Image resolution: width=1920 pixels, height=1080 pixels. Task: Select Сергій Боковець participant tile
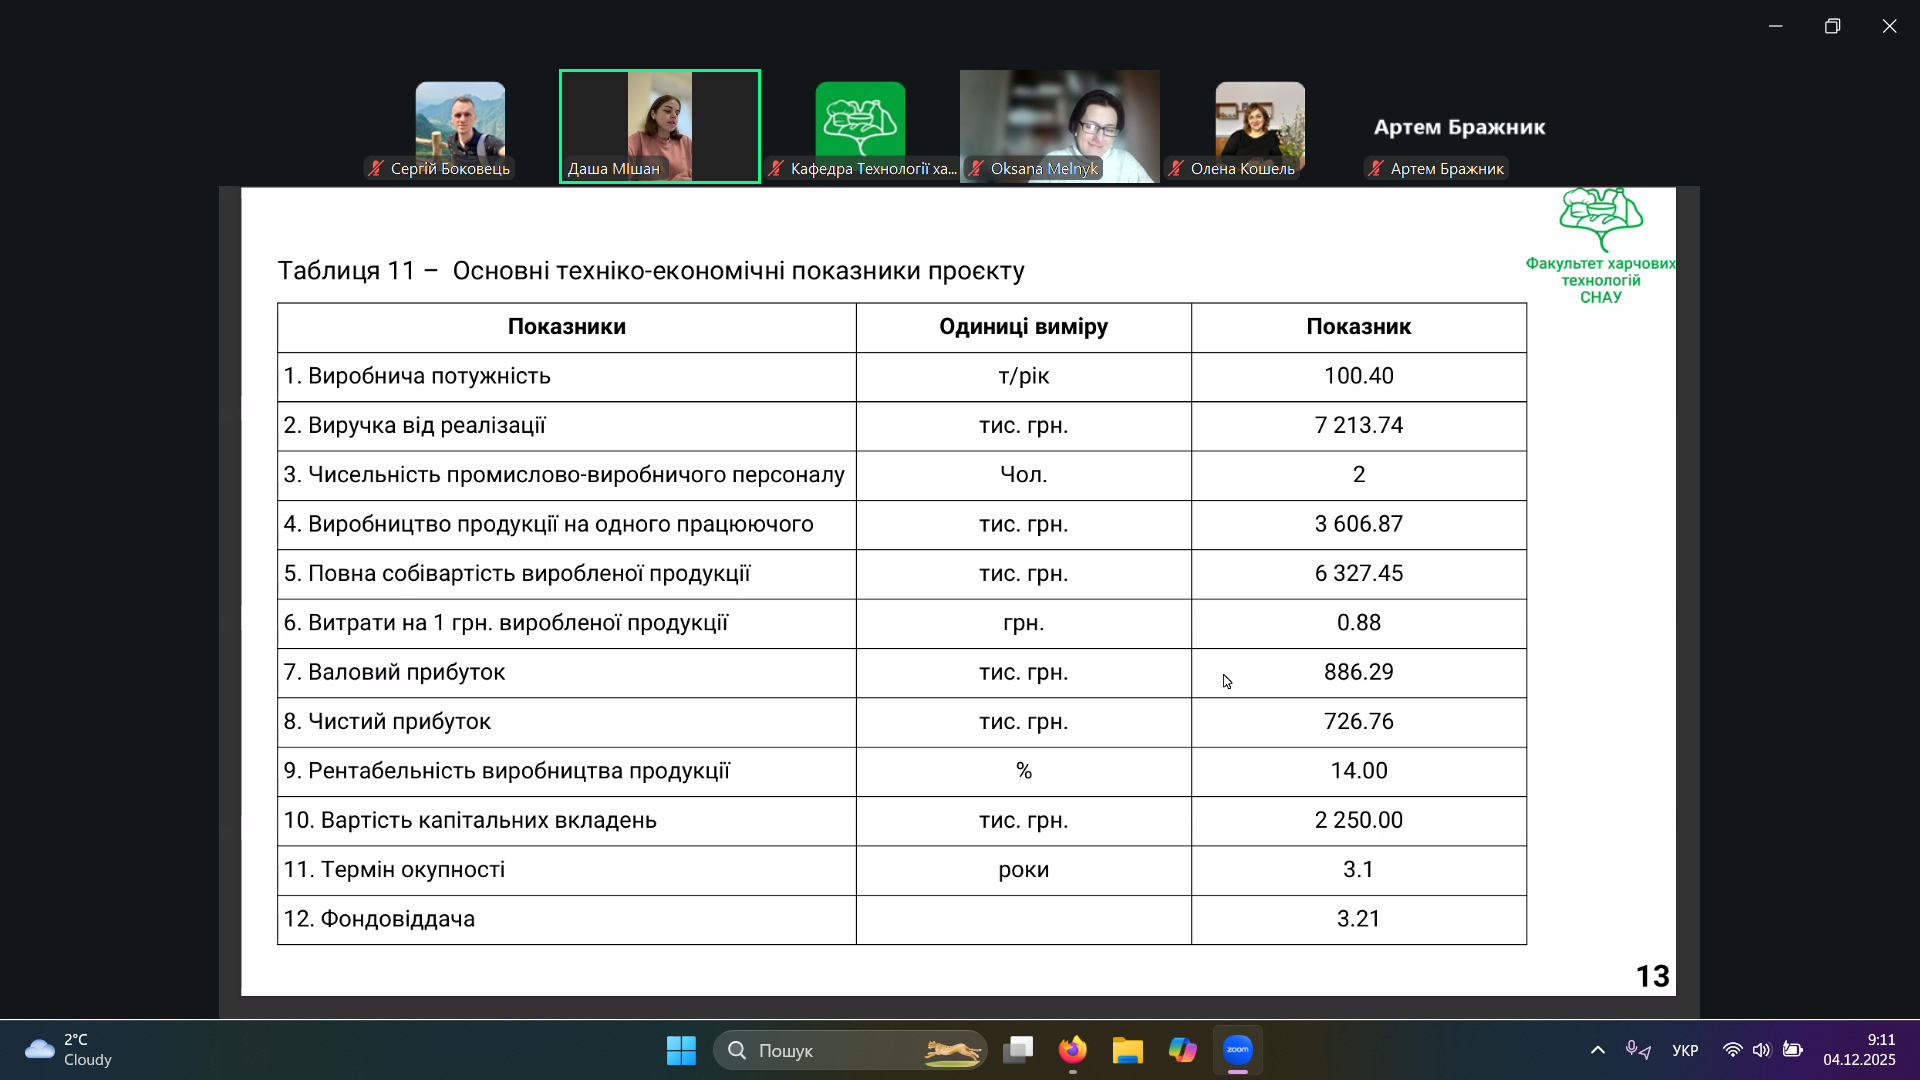click(x=460, y=125)
